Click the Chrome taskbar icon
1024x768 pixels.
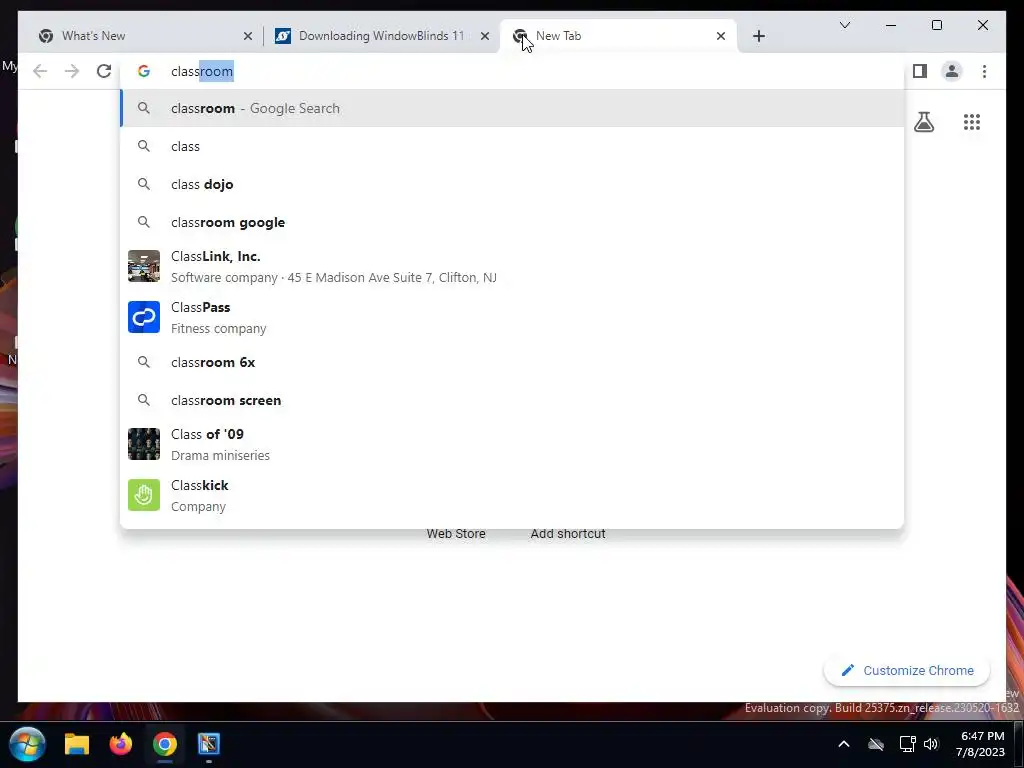(x=165, y=744)
